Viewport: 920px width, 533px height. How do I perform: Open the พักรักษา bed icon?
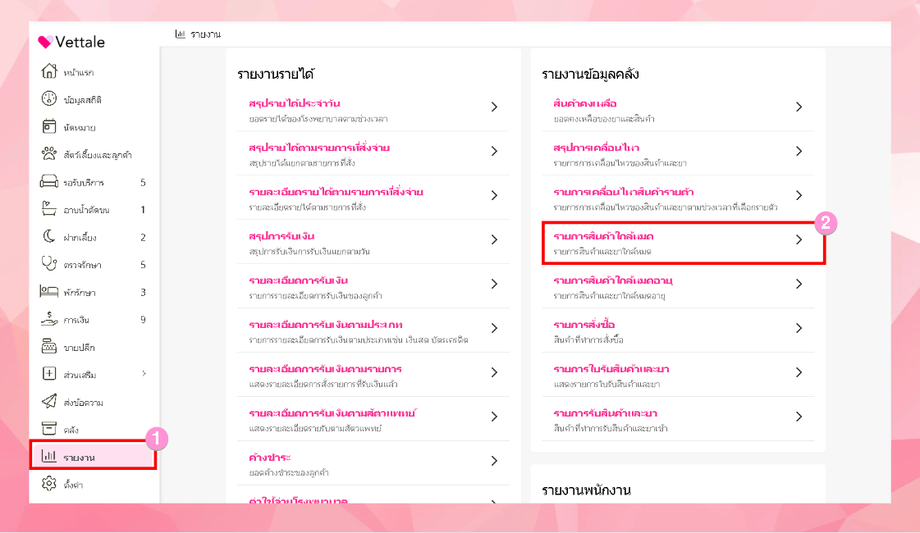pyautogui.click(x=49, y=291)
